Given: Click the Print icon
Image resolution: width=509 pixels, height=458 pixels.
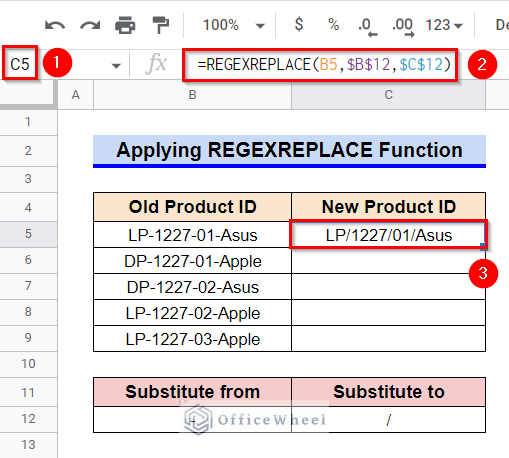Looking at the screenshot, I should point(125,25).
